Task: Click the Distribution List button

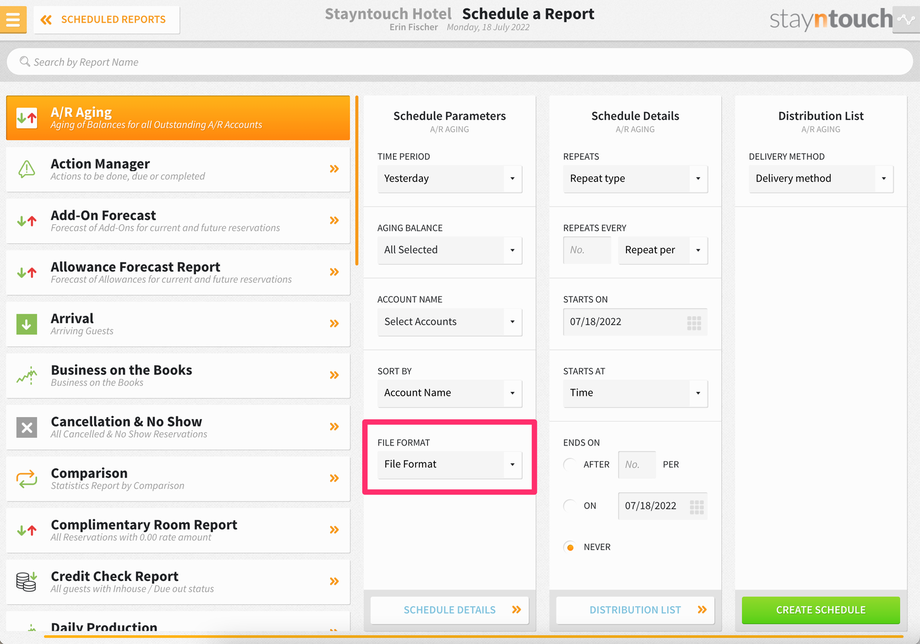Action: tap(635, 610)
